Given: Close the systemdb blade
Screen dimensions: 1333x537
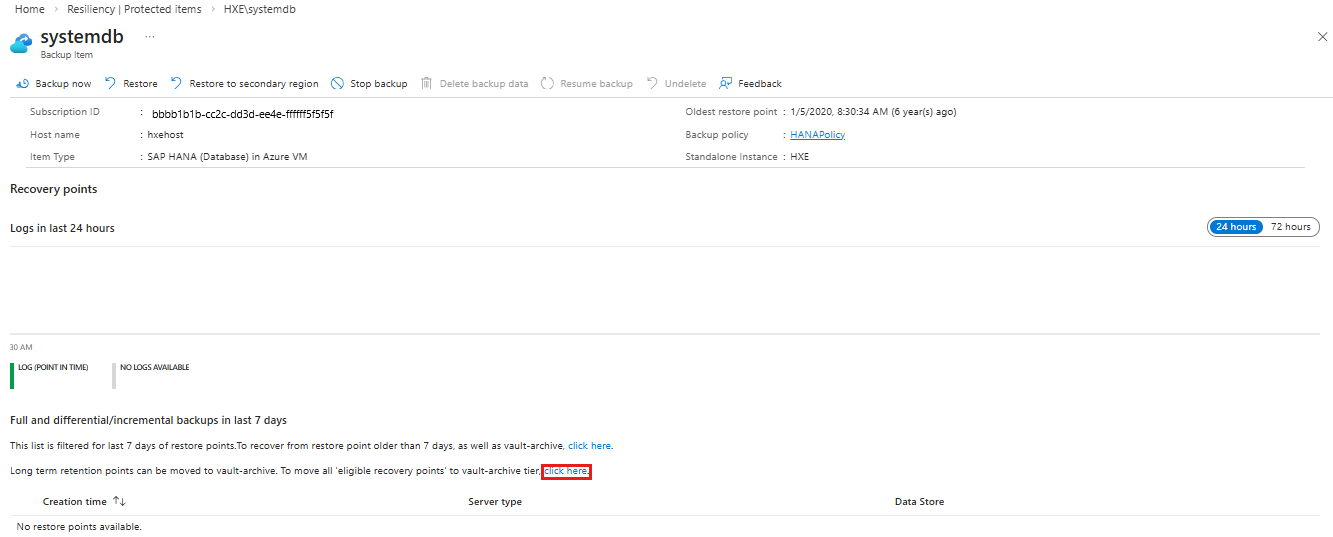Looking at the screenshot, I should tap(1322, 36).
